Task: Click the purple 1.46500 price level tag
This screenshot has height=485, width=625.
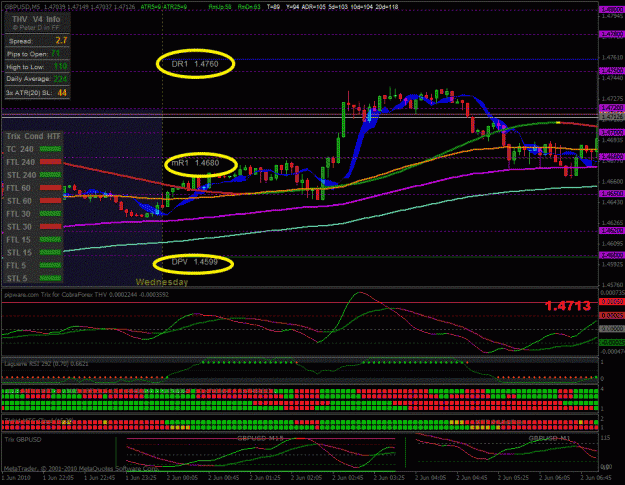Action: tap(612, 193)
